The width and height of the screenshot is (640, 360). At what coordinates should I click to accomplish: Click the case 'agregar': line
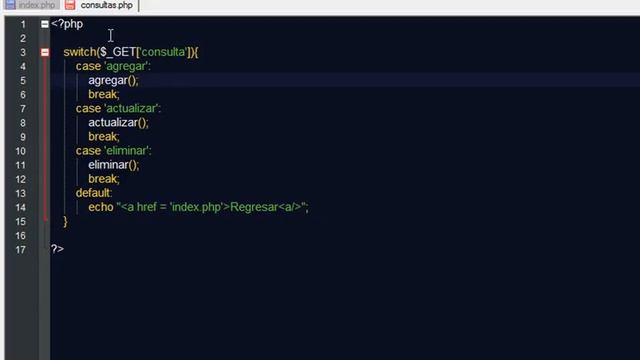113,66
